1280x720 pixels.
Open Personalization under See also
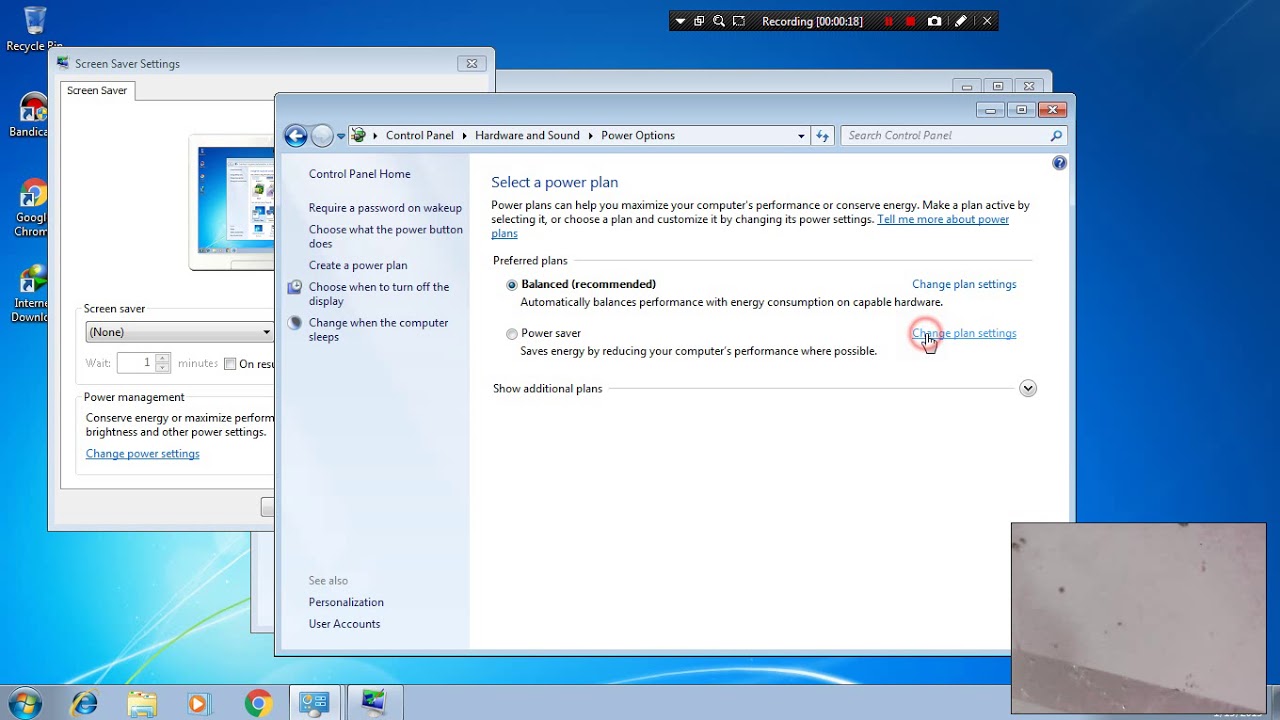(346, 602)
